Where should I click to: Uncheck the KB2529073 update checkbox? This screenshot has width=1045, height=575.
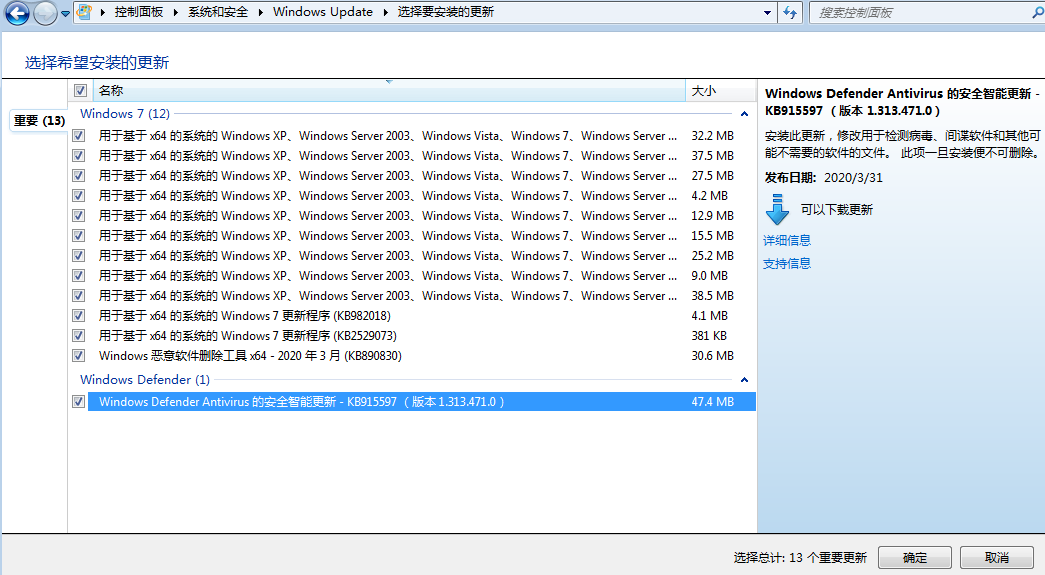pyautogui.click(x=79, y=336)
